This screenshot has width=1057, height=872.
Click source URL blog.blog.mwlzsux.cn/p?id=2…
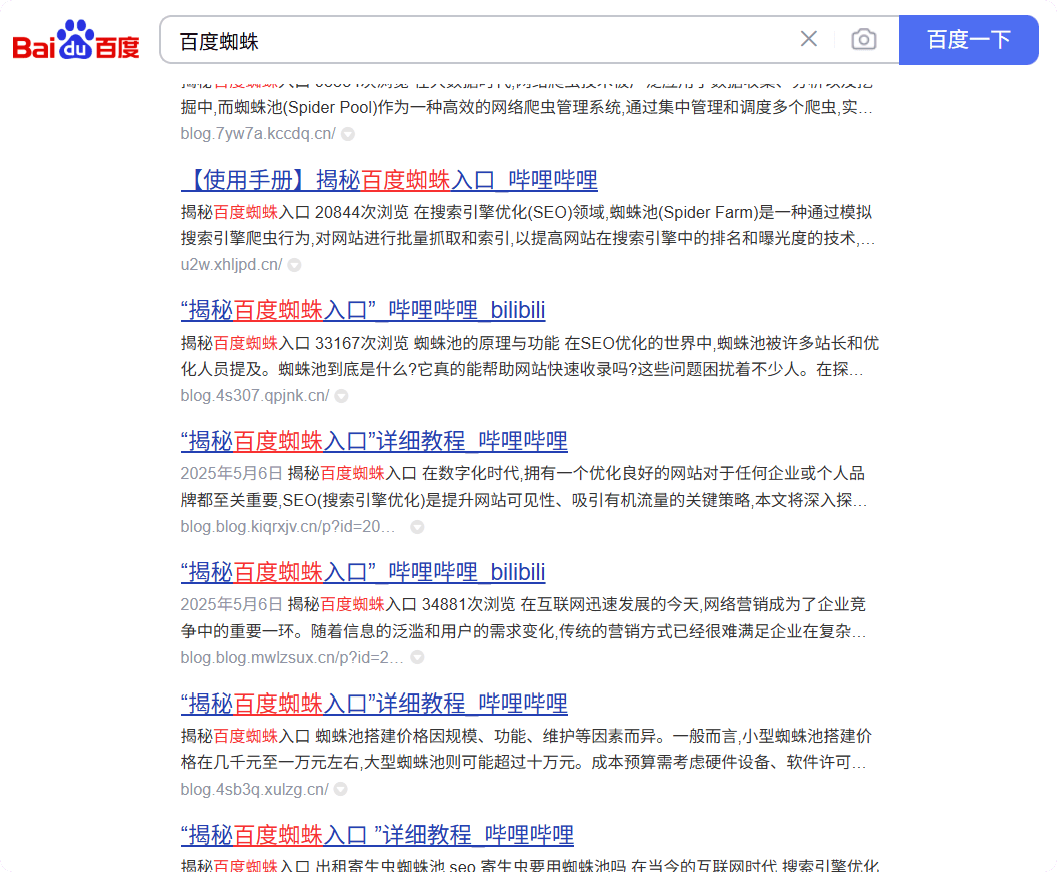292,657
